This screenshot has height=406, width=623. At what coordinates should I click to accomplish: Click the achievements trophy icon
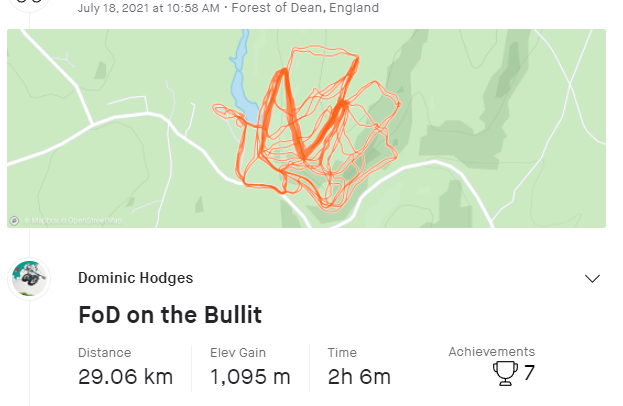click(505, 373)
